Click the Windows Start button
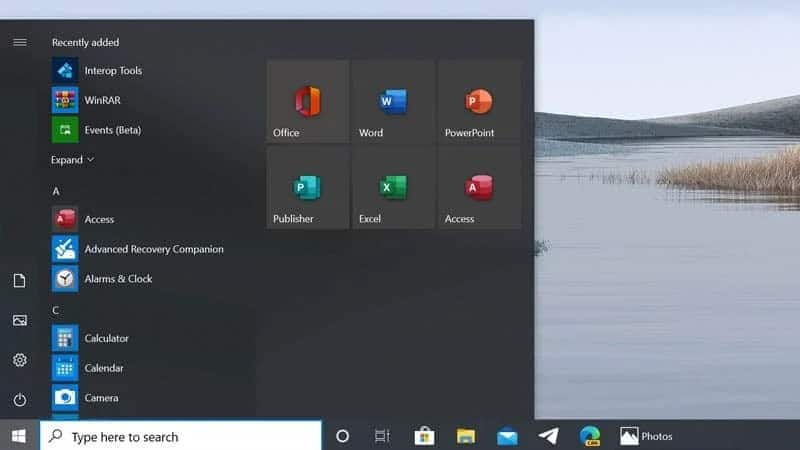800x450 pixels. coord(19,436)
